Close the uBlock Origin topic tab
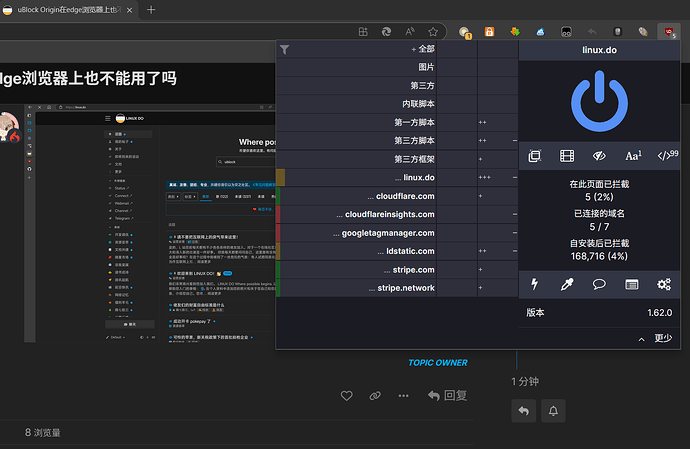 (x=129, y=10)
